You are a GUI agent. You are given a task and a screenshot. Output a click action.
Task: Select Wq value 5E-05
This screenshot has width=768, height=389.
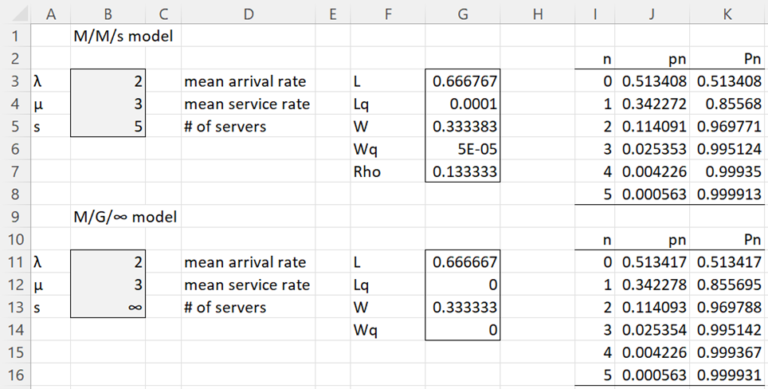[x=462, y=149]
